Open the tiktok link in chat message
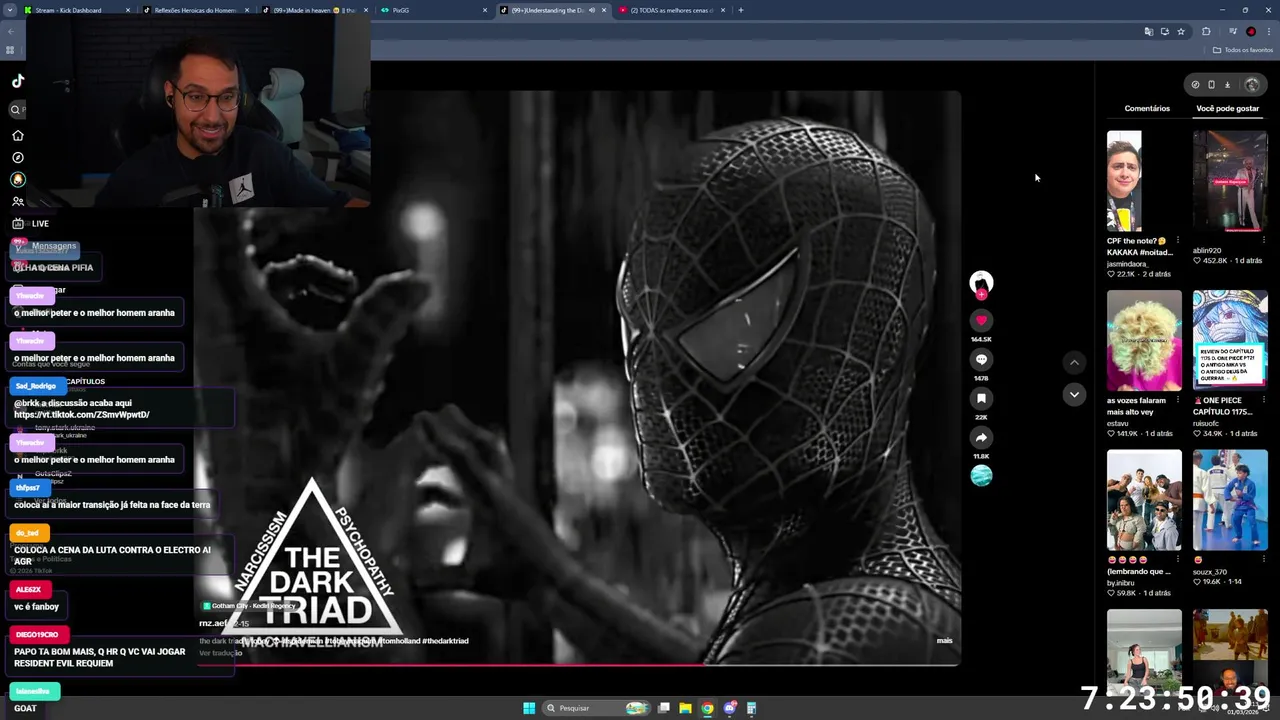The height and width of the screenshot is (720, 1280). (82, 414)
